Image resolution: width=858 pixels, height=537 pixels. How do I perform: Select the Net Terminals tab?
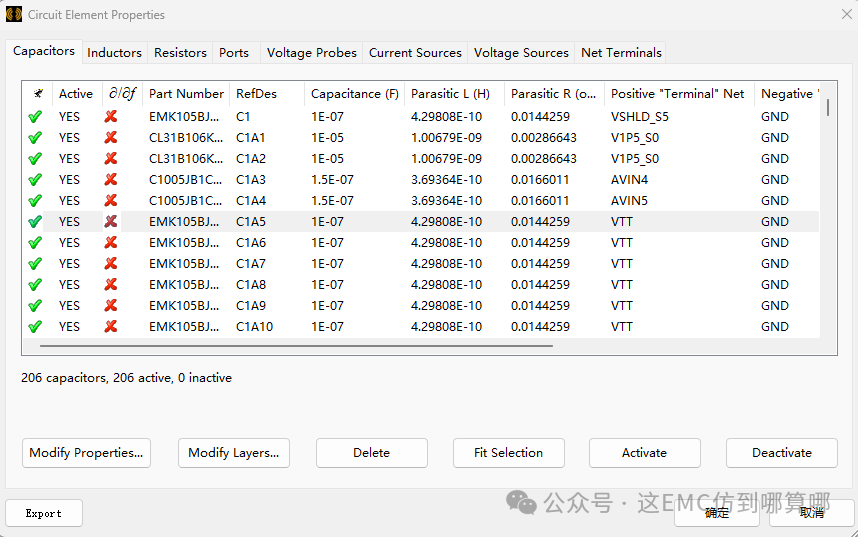621,53
